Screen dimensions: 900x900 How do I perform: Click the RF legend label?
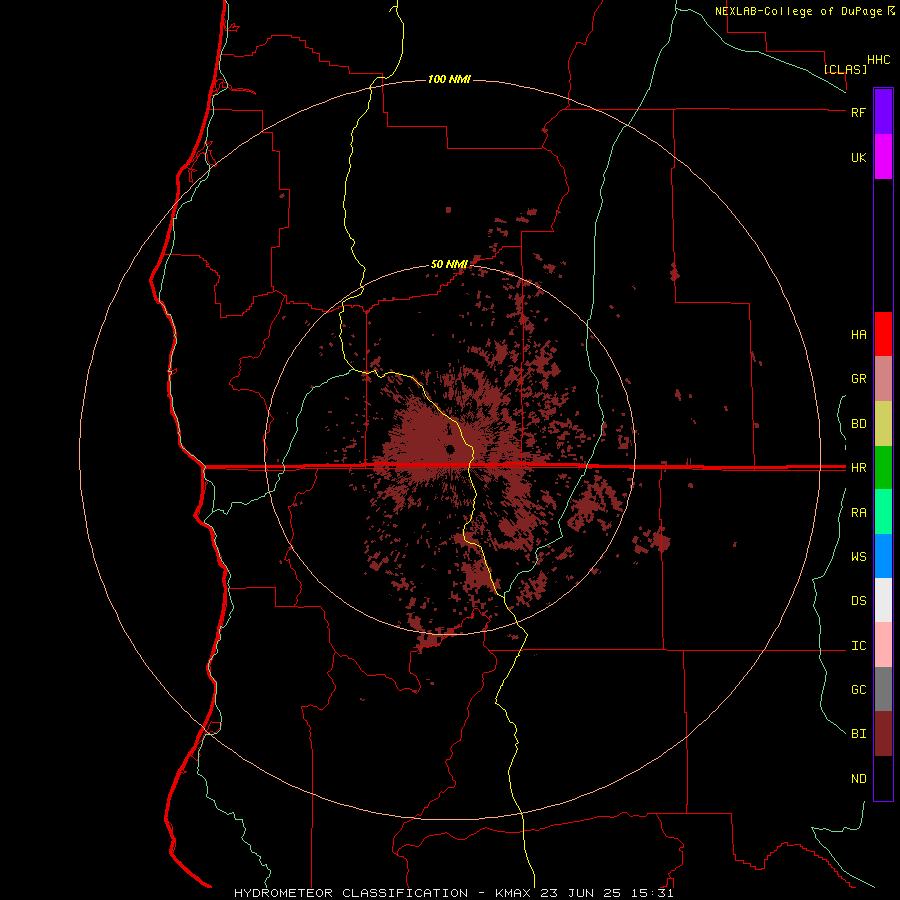tap(858, 112)
